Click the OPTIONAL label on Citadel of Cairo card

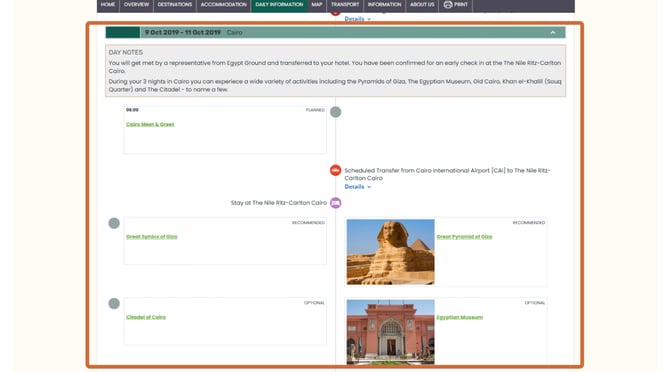click(314, 303)
